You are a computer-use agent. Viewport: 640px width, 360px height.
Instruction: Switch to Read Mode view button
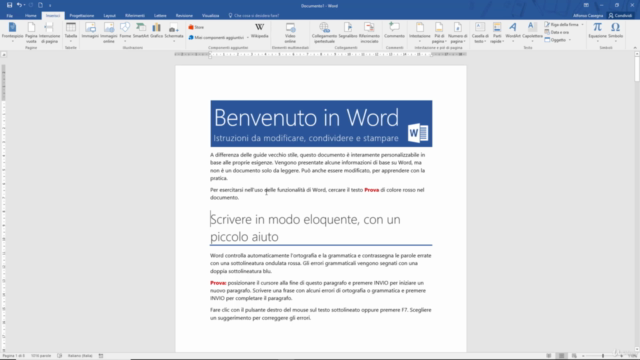tap(549, 356)
